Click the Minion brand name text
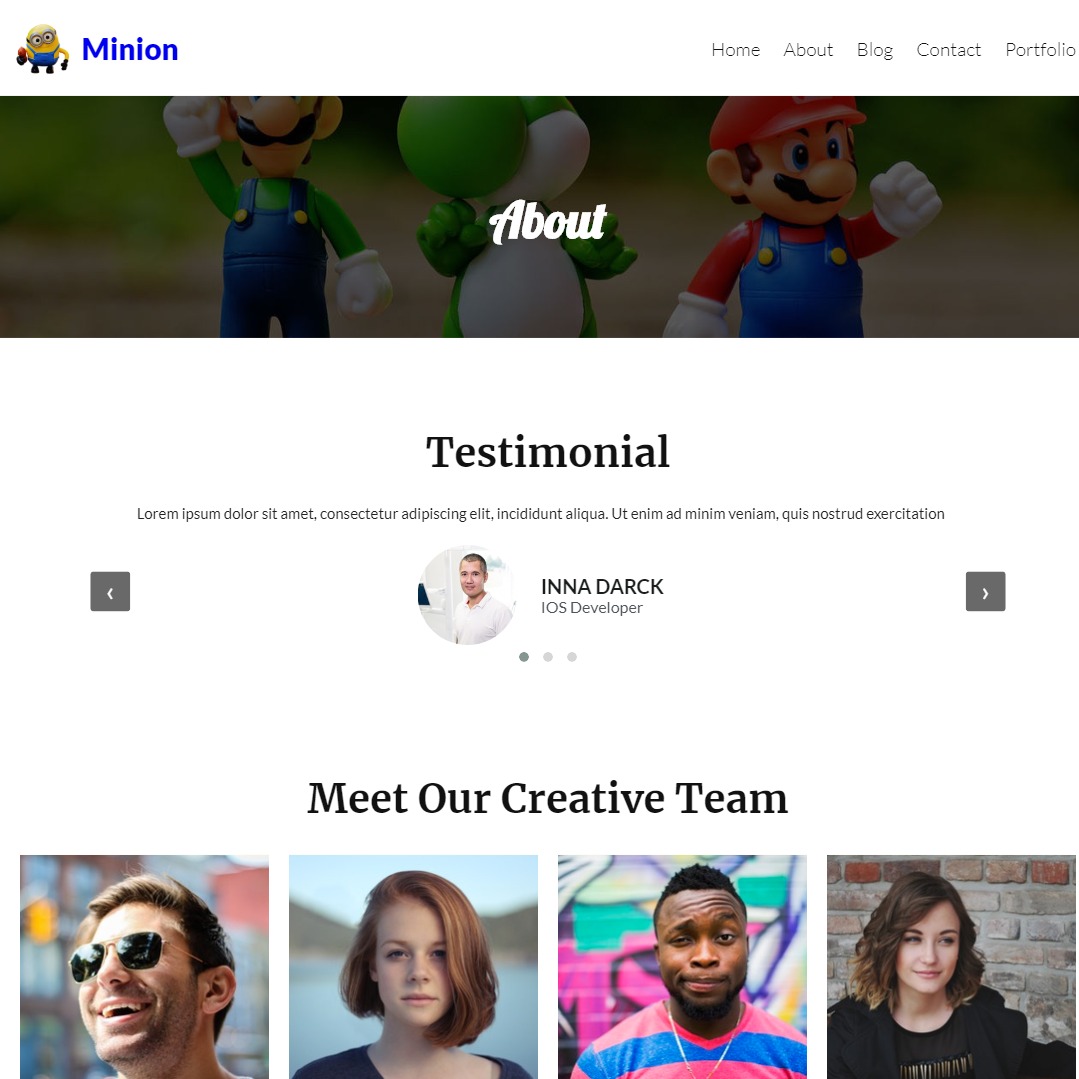Image resolution: width=1079 pixels, height=1079 pixels. (x=130, y=50)
